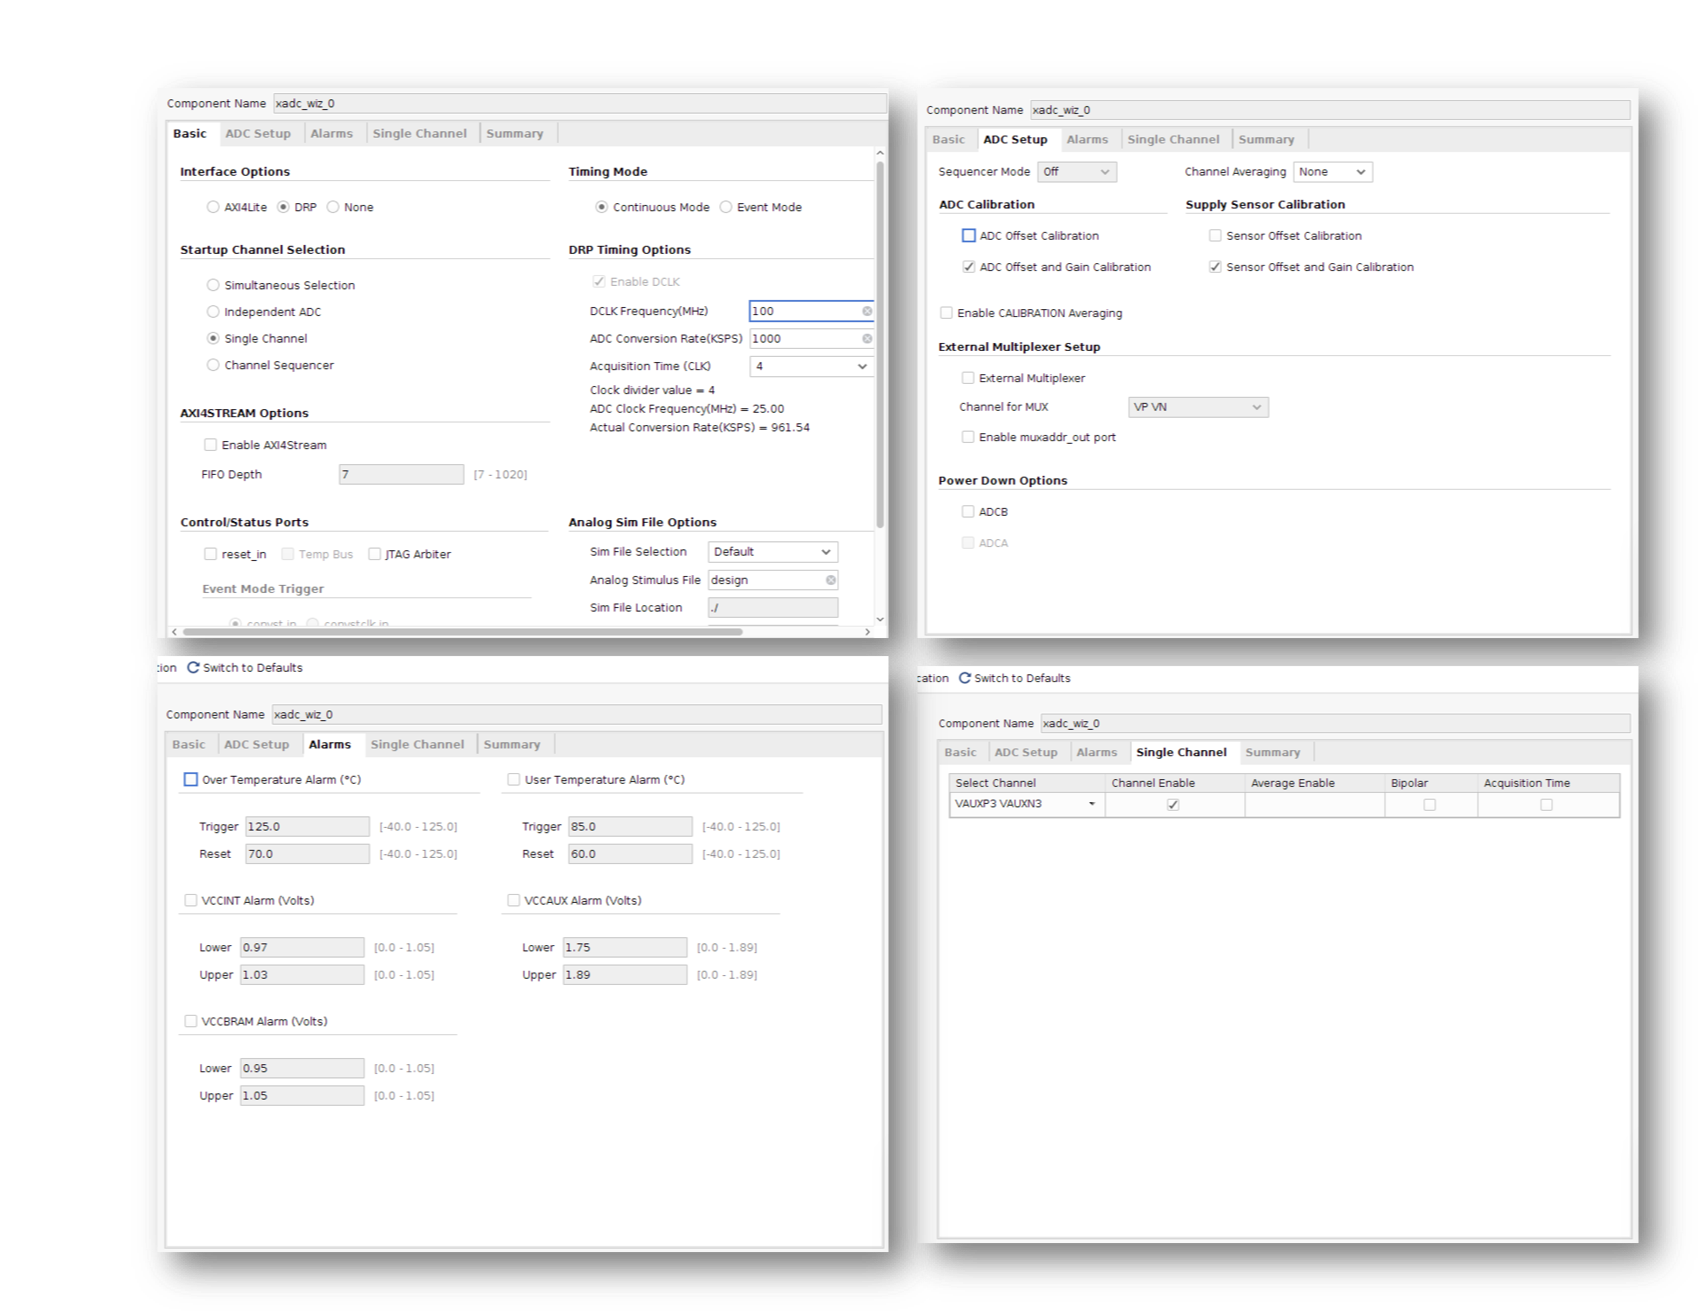This screenshot has width=1702, height=1316.
Task: Click the scroll-down arrow in the Basic panel
Action: [x=880, y=619]
